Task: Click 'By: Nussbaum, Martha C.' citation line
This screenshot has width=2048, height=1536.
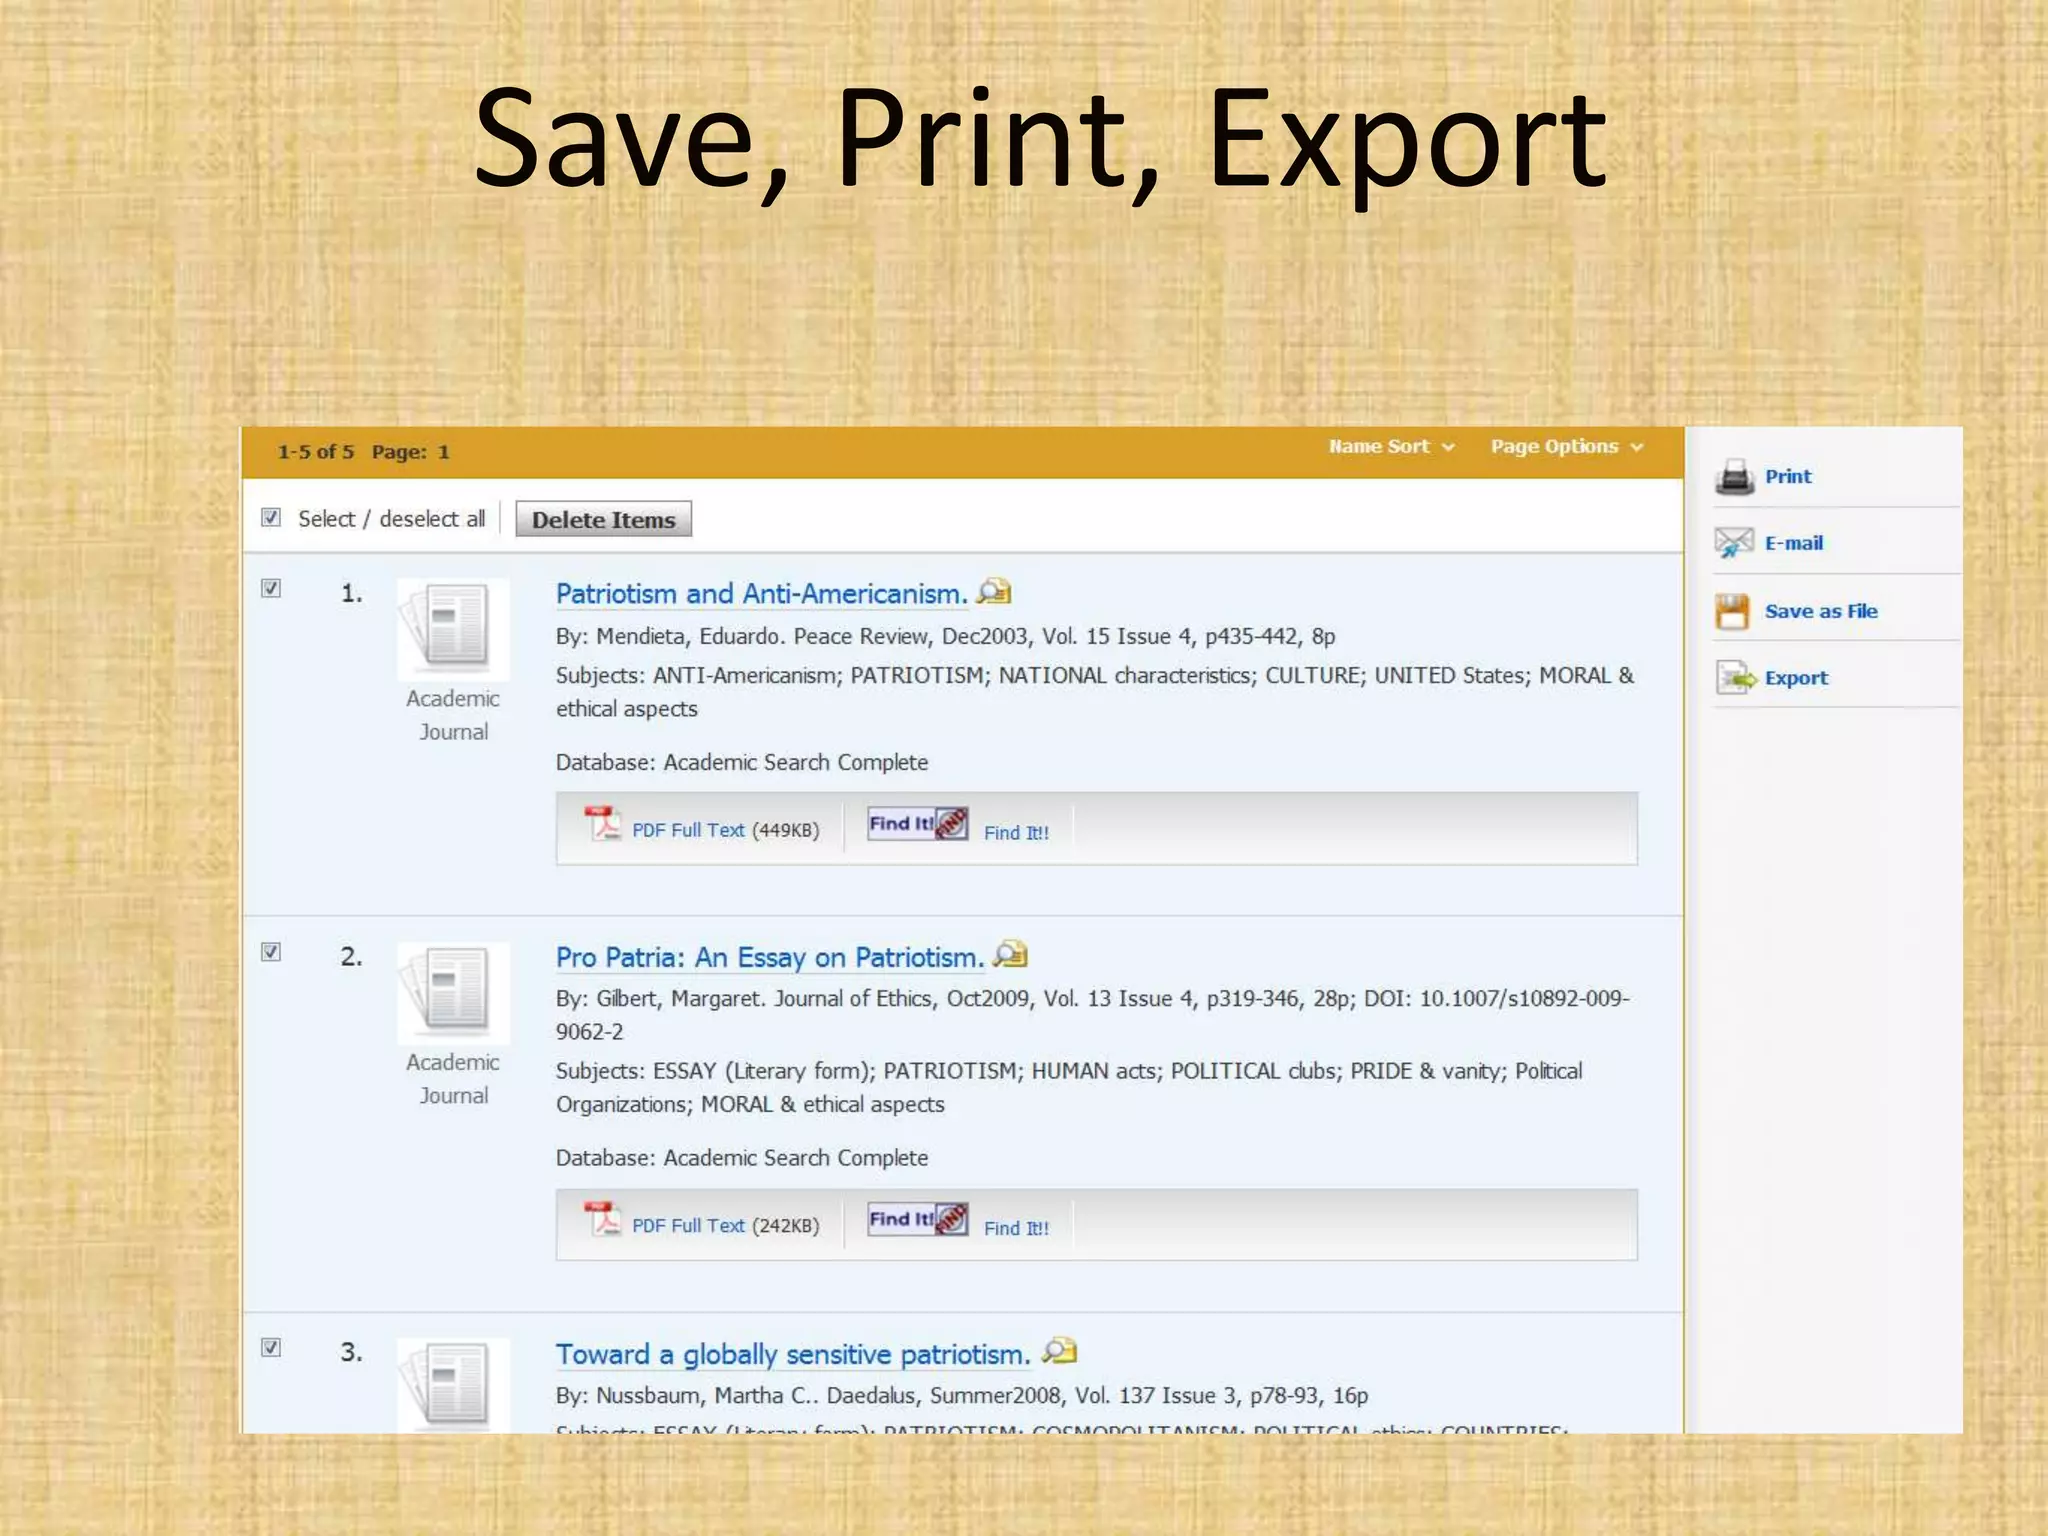Action: coord(962,1396)
